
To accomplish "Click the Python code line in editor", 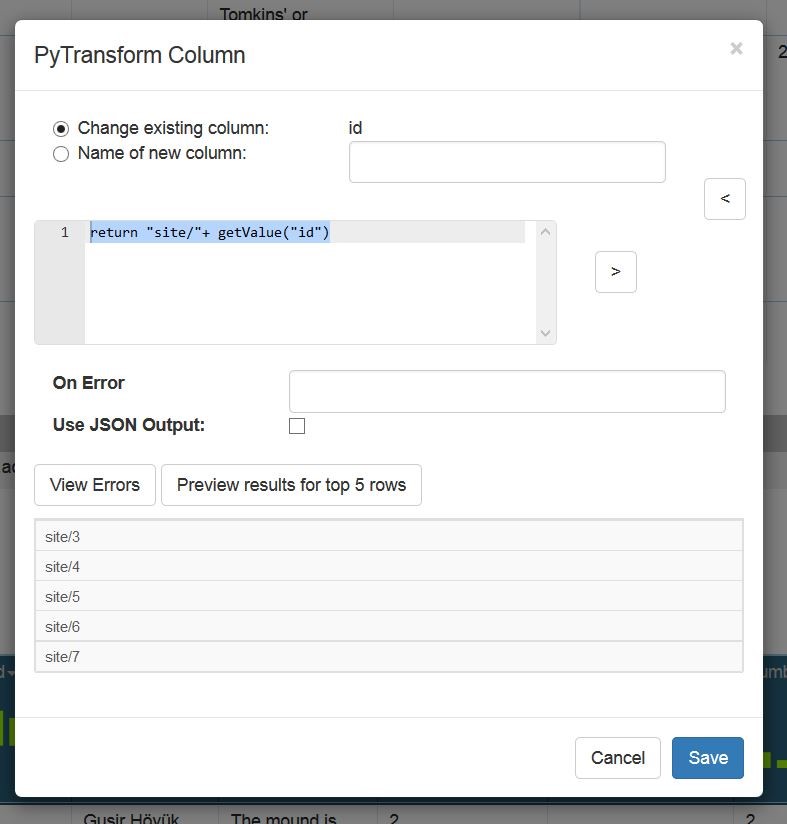I will tap(210, 232).
